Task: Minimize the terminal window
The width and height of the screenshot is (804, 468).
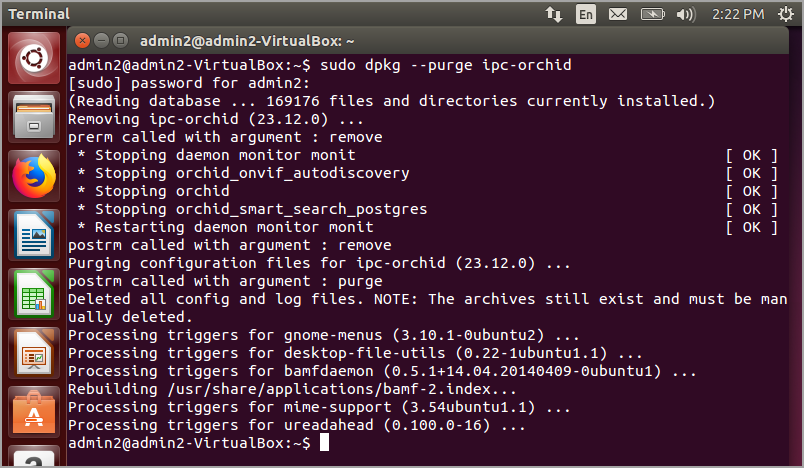Action: coord(99,41)
